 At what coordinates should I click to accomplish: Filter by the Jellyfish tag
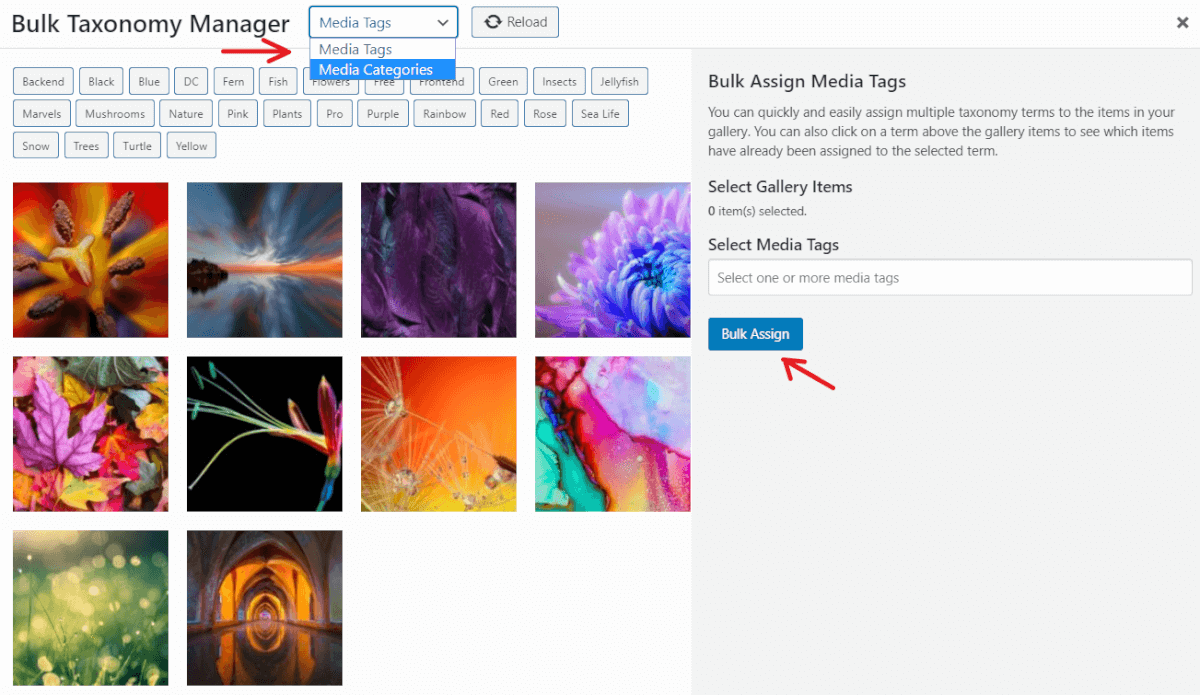pyautogui.click(x=620, y=82)
